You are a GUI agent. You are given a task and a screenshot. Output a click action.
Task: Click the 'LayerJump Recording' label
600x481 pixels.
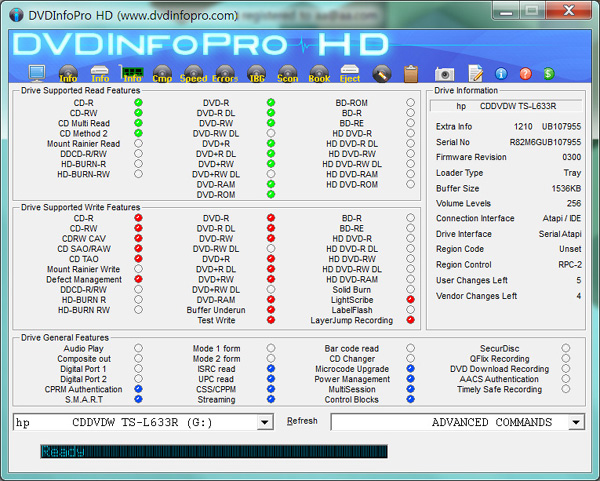352,320
